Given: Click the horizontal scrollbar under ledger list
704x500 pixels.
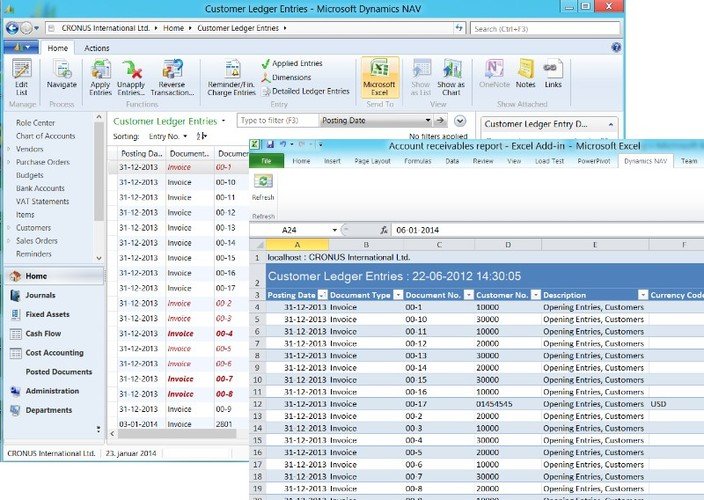Looking at the screenshot, I should (x=177, y=434).
